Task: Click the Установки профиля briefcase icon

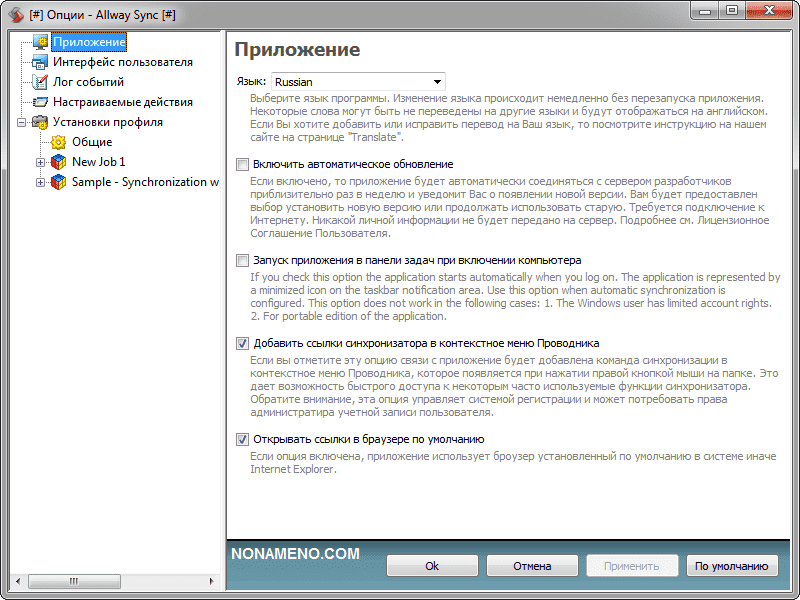Action: click(40, 122)
